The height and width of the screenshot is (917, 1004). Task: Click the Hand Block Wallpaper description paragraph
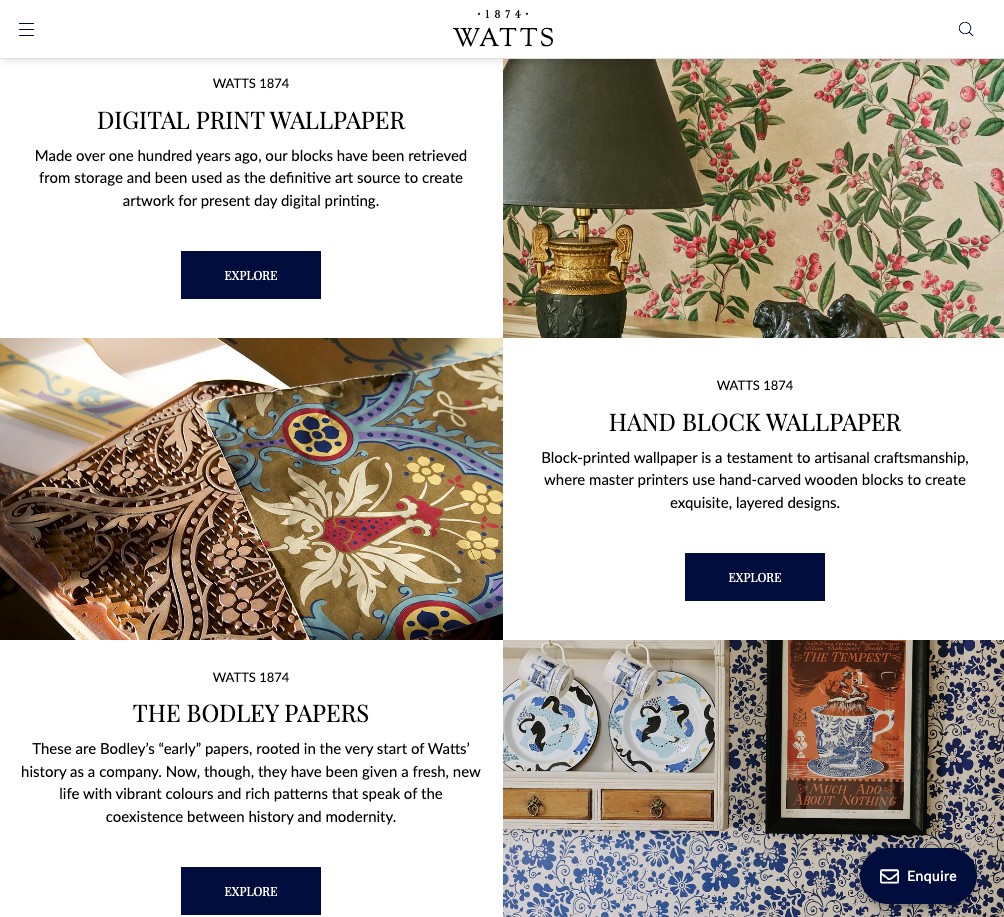point(755,480)
